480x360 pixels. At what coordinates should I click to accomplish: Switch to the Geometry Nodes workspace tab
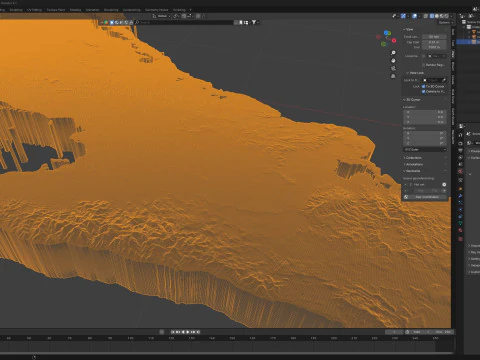point(156,10)
